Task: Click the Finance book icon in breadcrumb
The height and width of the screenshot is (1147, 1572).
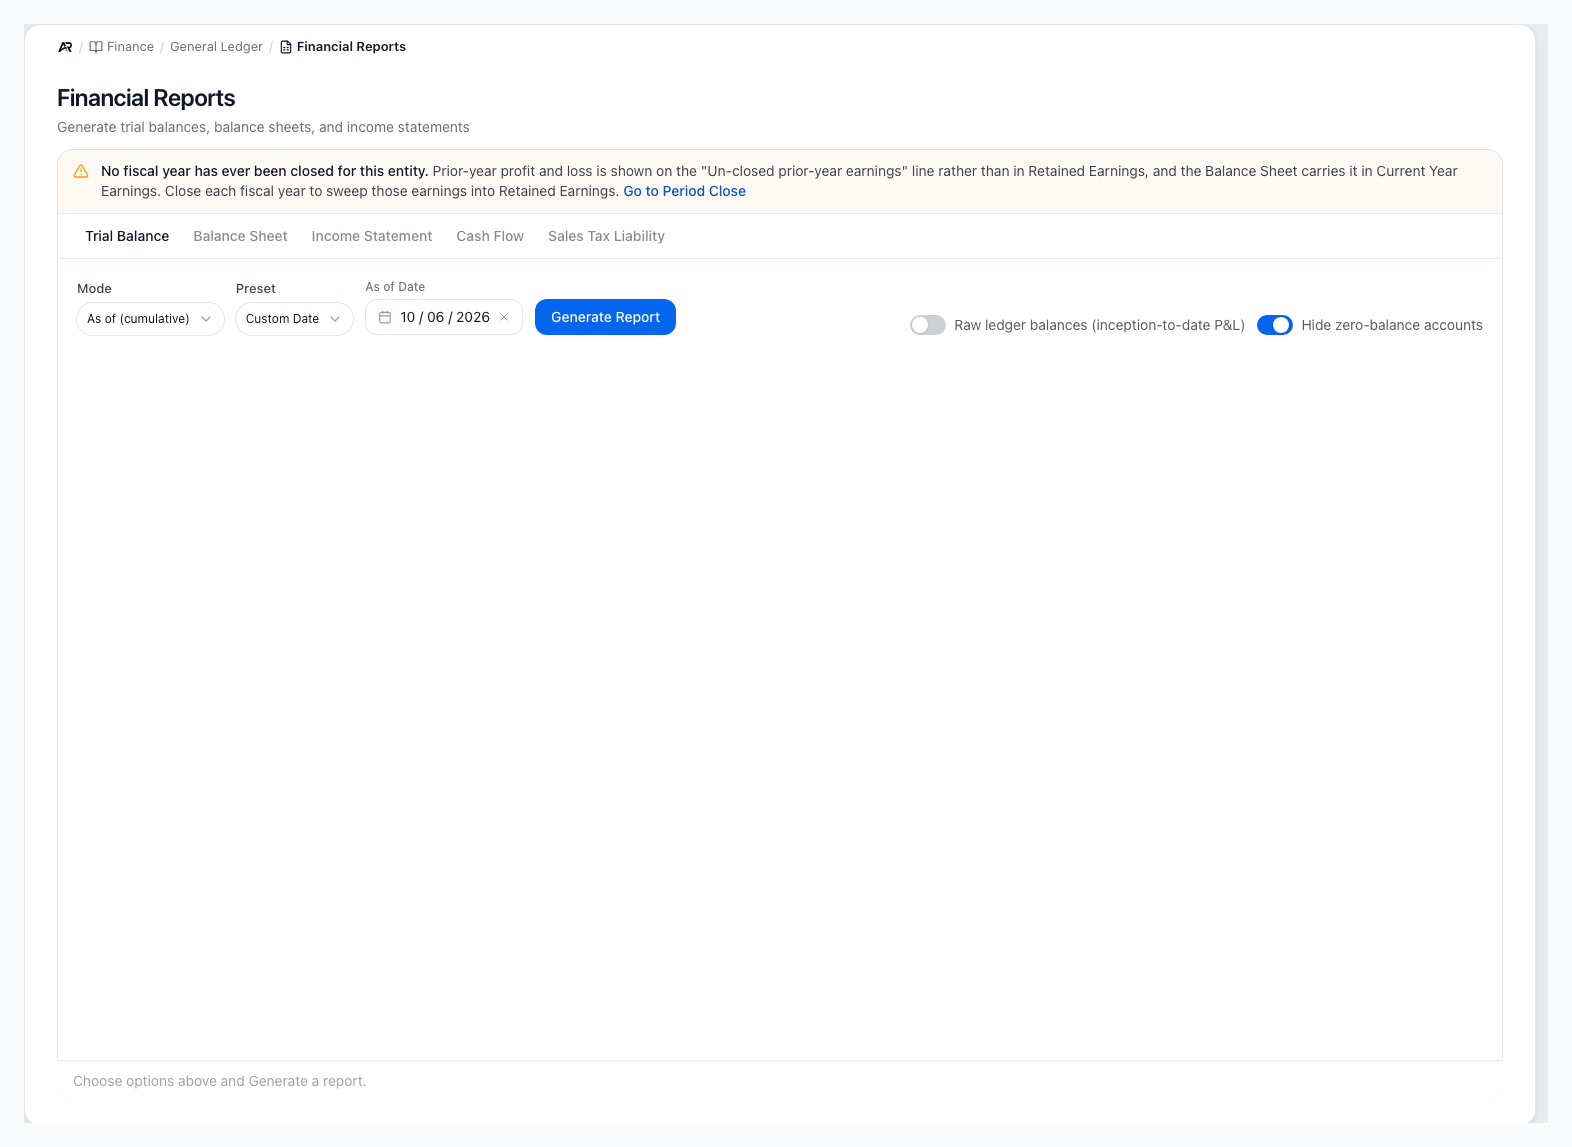Action: coord(96,47)
